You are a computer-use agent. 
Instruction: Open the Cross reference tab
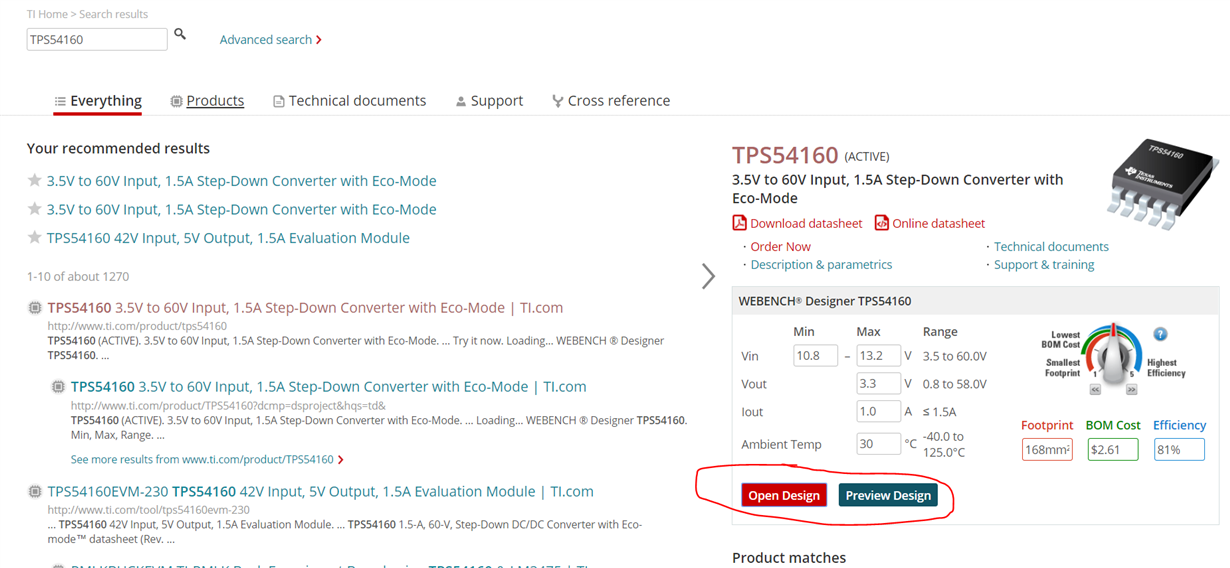coord(611,101)
